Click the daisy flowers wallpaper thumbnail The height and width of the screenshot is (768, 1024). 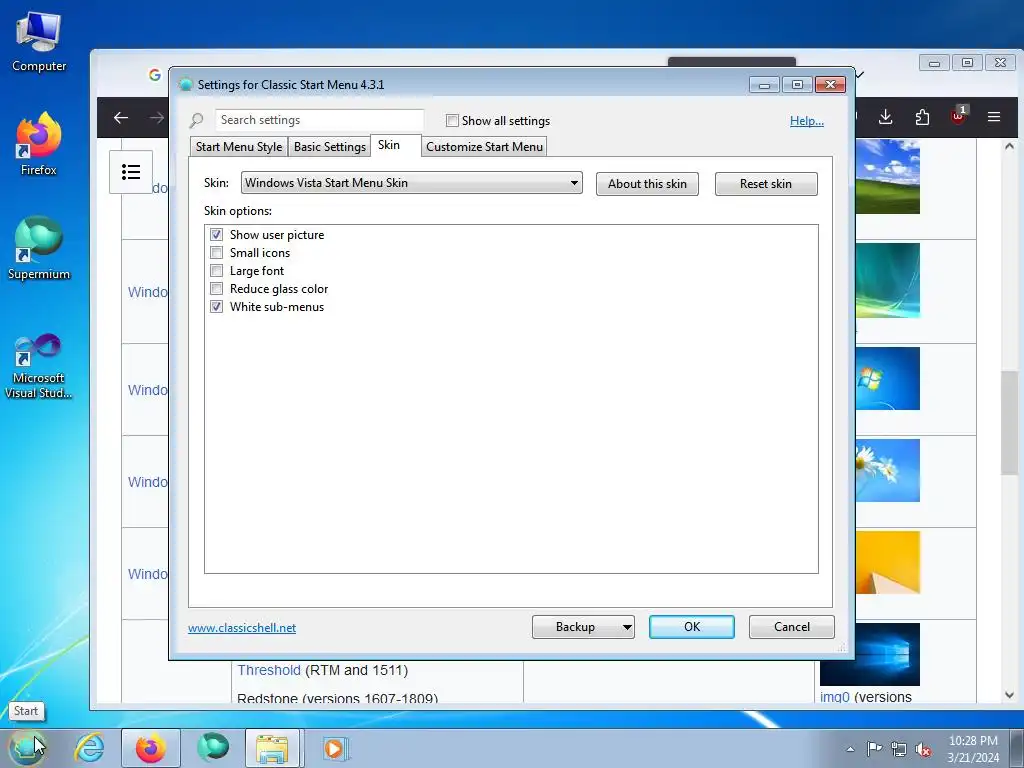pos(888,470)
